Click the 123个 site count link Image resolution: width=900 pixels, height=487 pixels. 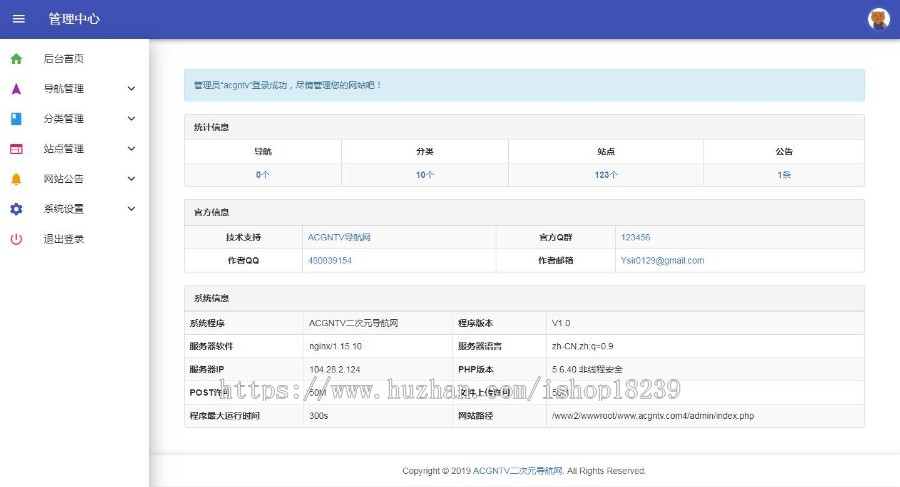tap(606, 174)
